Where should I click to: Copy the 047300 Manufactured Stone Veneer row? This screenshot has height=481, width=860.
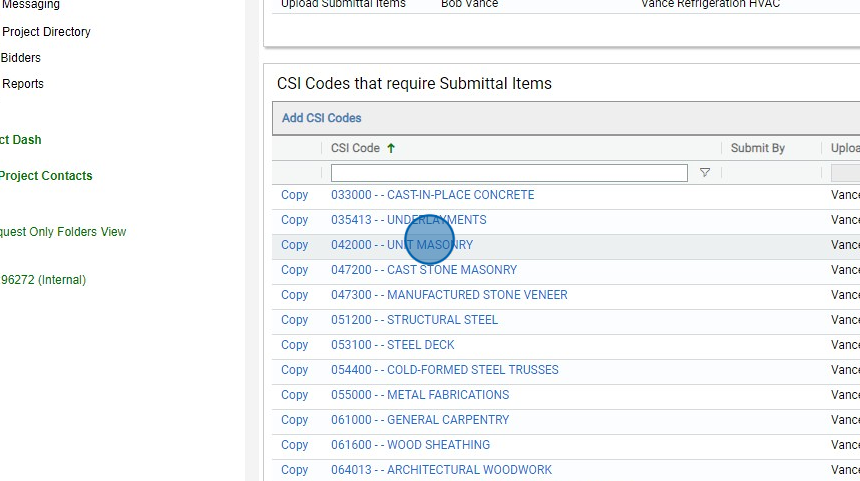pyautogui.click(x=295, y=295)
